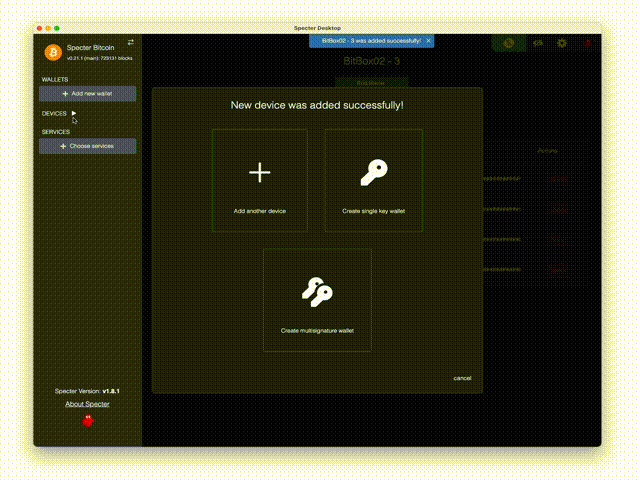
Task: Click the plus icon in Add another device
Action: pos(260,172)
